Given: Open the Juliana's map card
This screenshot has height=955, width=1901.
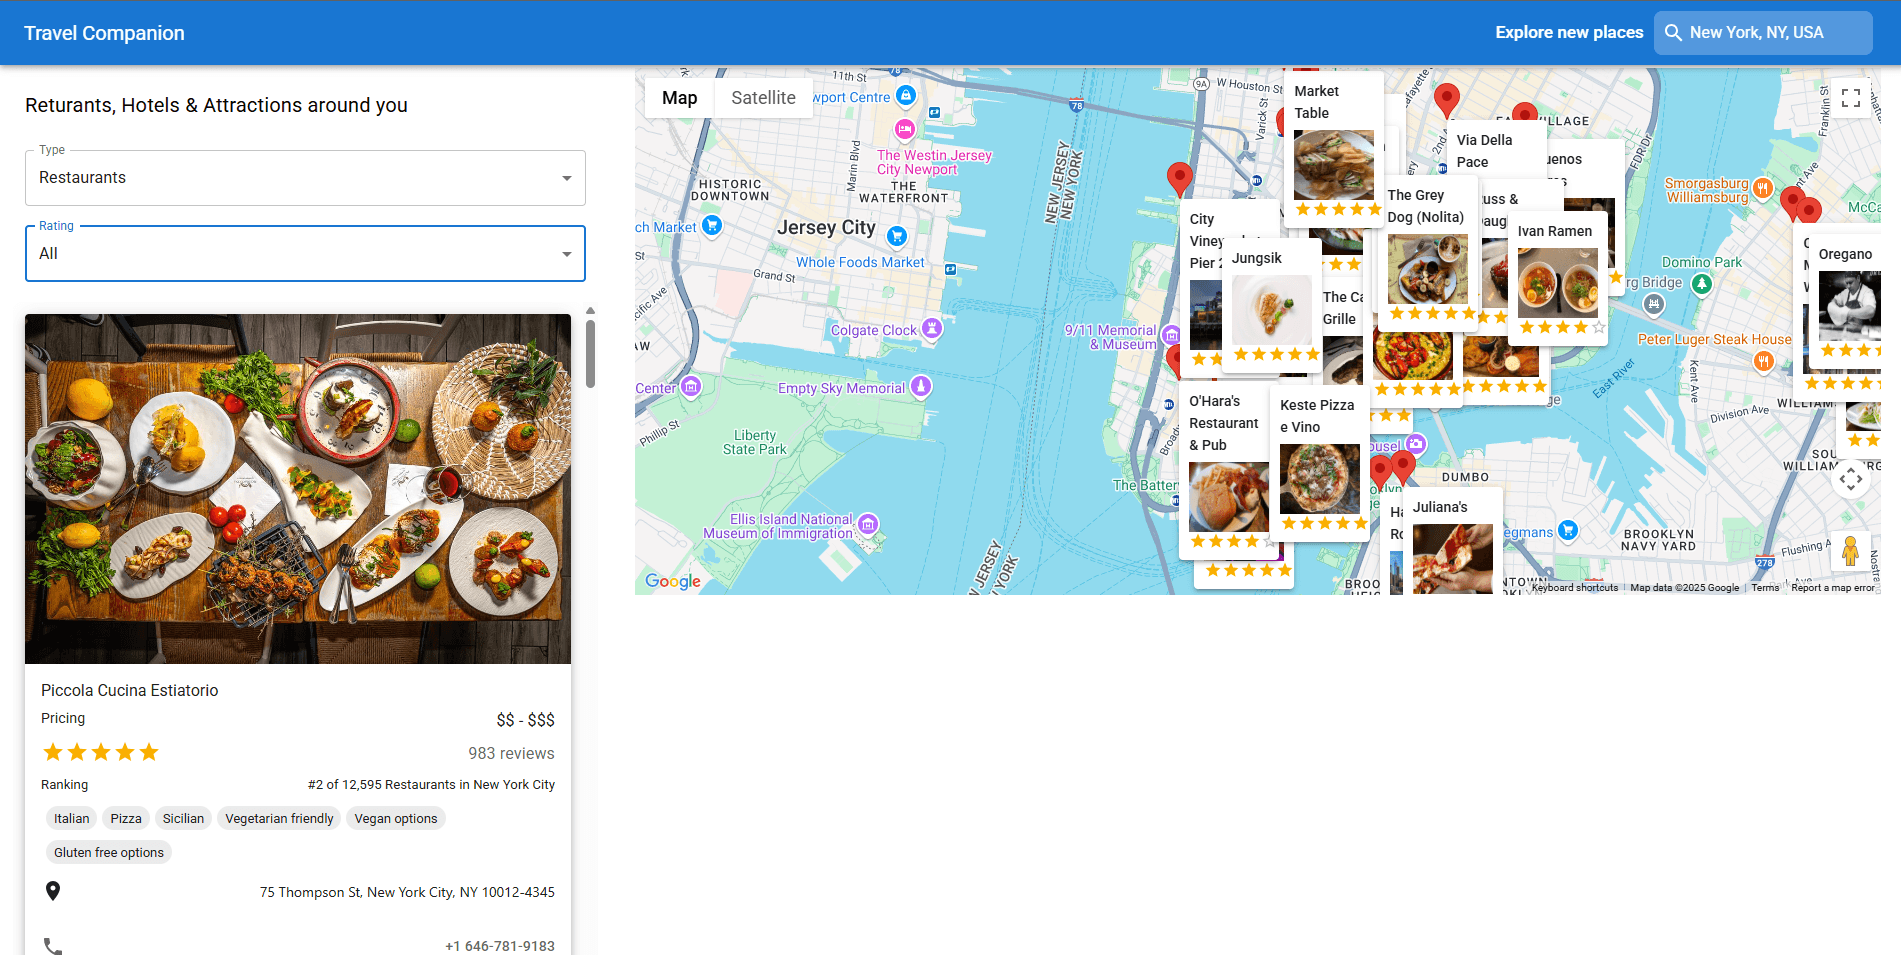Looking at the screenshot, I should 1452,541.
